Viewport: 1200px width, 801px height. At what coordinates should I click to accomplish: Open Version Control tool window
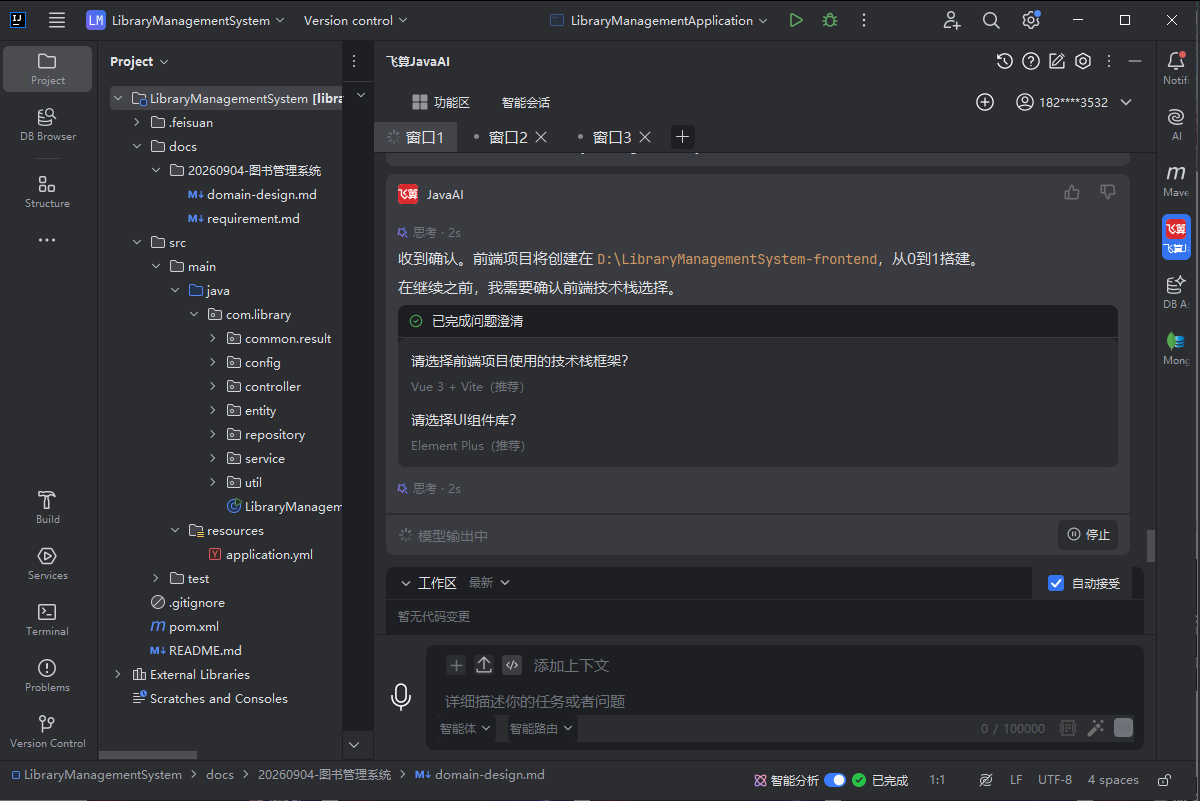48,731
